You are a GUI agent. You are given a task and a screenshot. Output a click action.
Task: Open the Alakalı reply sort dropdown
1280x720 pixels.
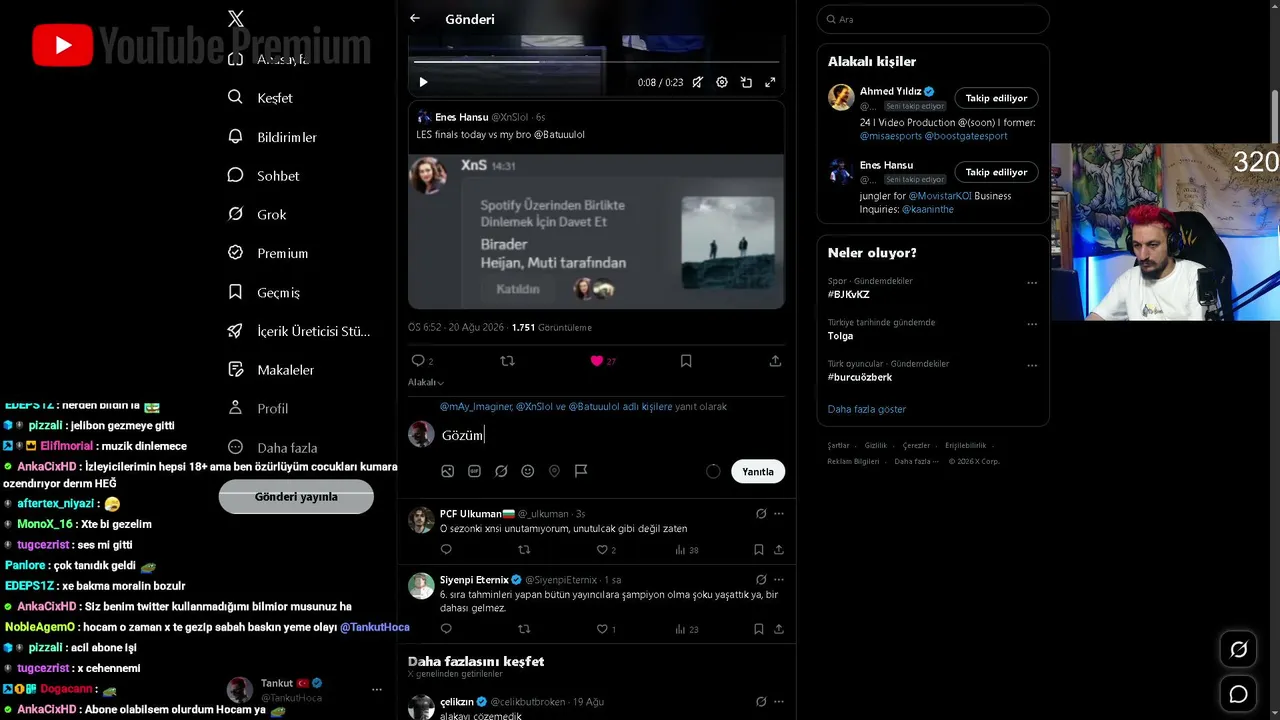click(426, 382)
